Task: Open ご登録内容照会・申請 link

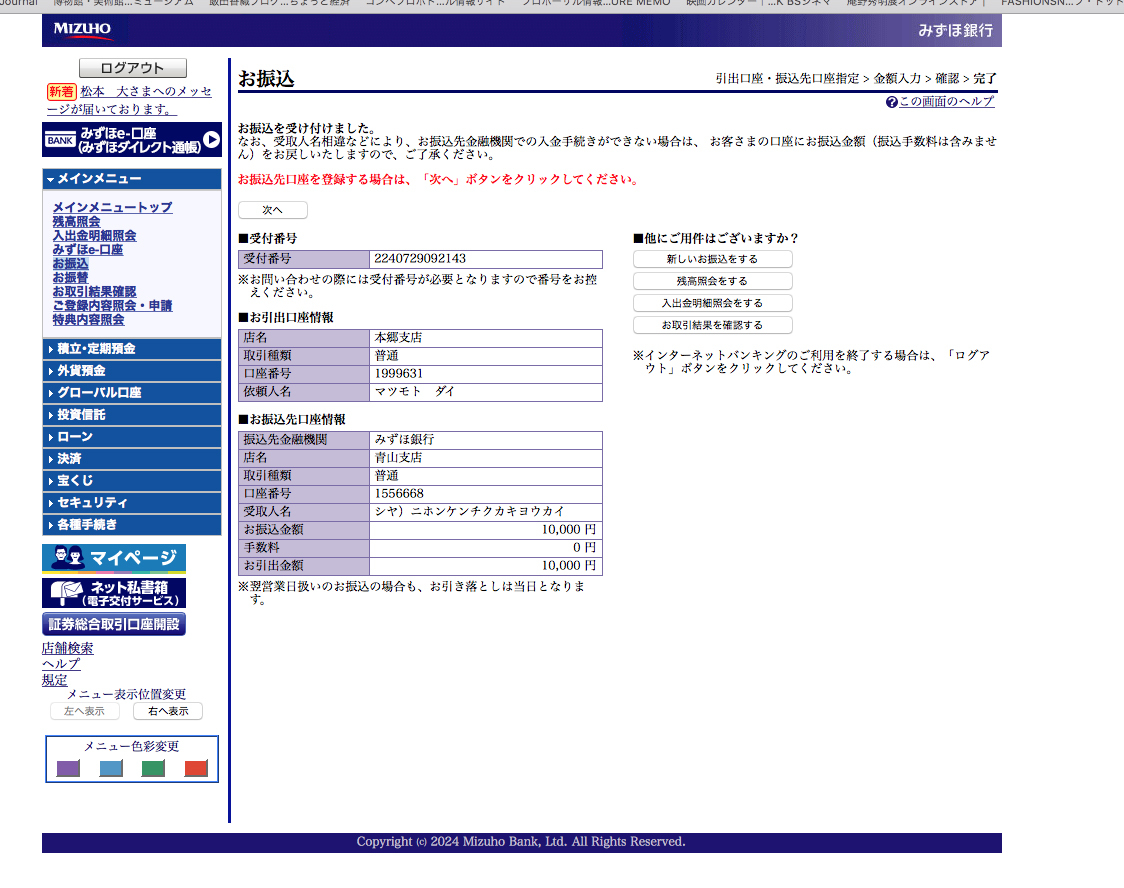Action: click(113, 305)
